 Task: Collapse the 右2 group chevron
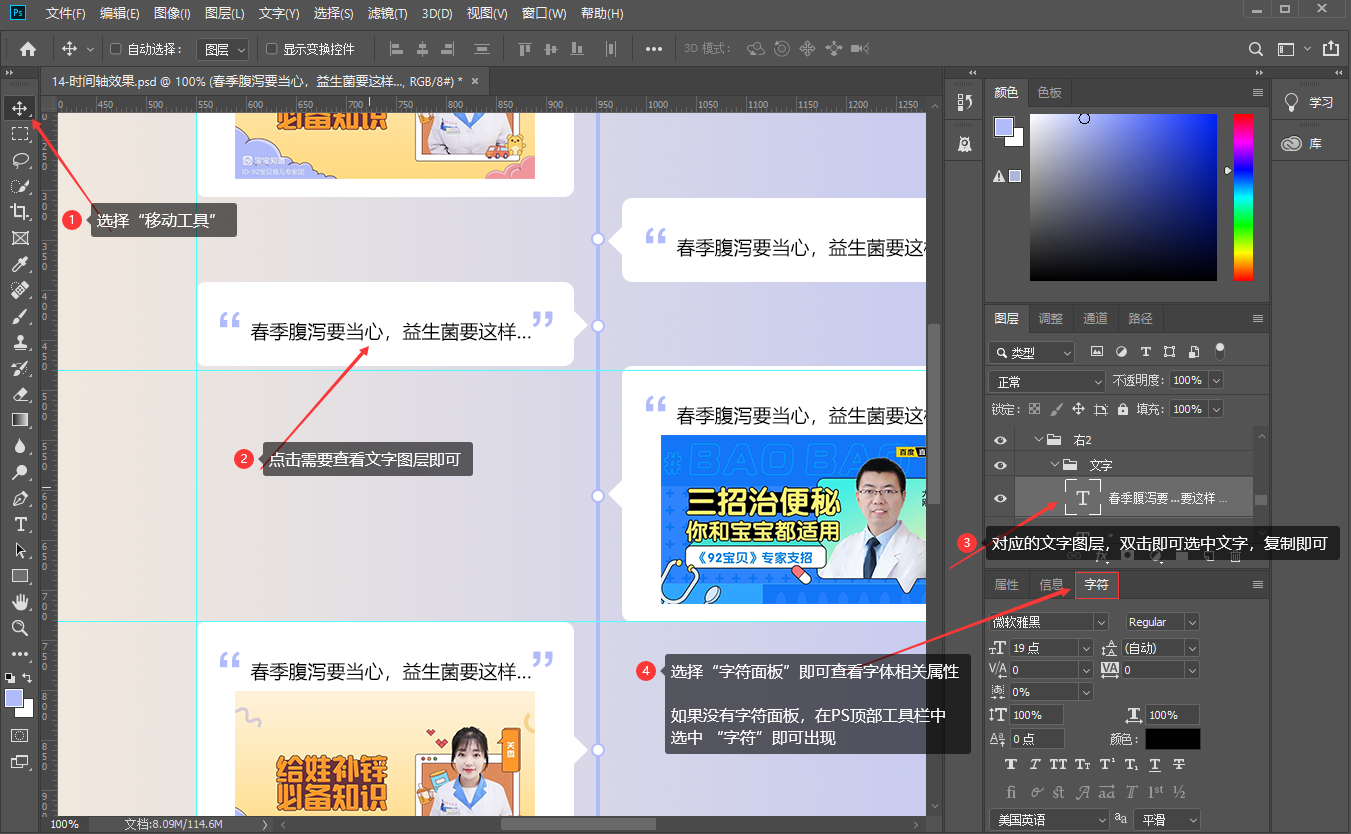click(1037, 439)
